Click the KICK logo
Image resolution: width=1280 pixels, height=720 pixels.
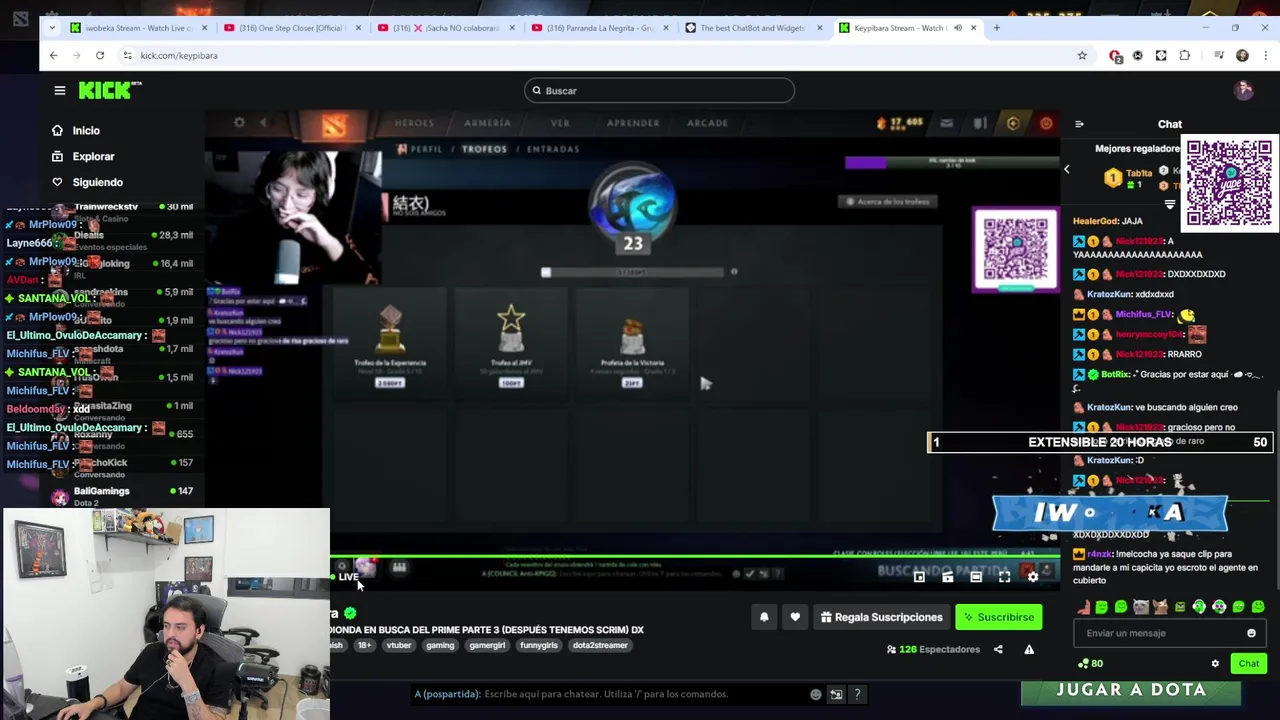(x=110, y=90)
